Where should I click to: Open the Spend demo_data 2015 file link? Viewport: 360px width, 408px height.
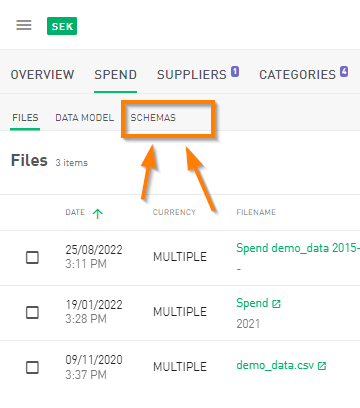tap(298, 248)
